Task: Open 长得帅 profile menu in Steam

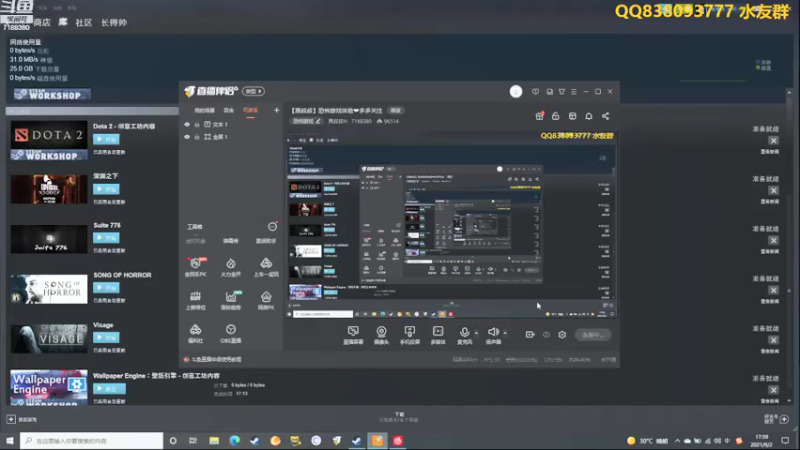Action: click(114, 22)
